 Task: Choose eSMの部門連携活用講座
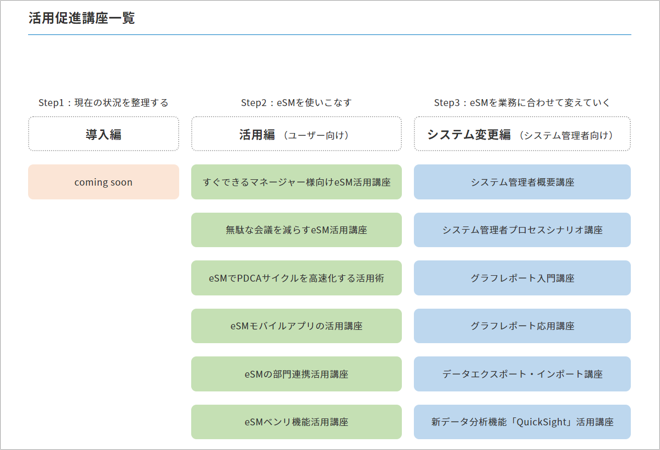pyautogui.click(x=296, y=374)
